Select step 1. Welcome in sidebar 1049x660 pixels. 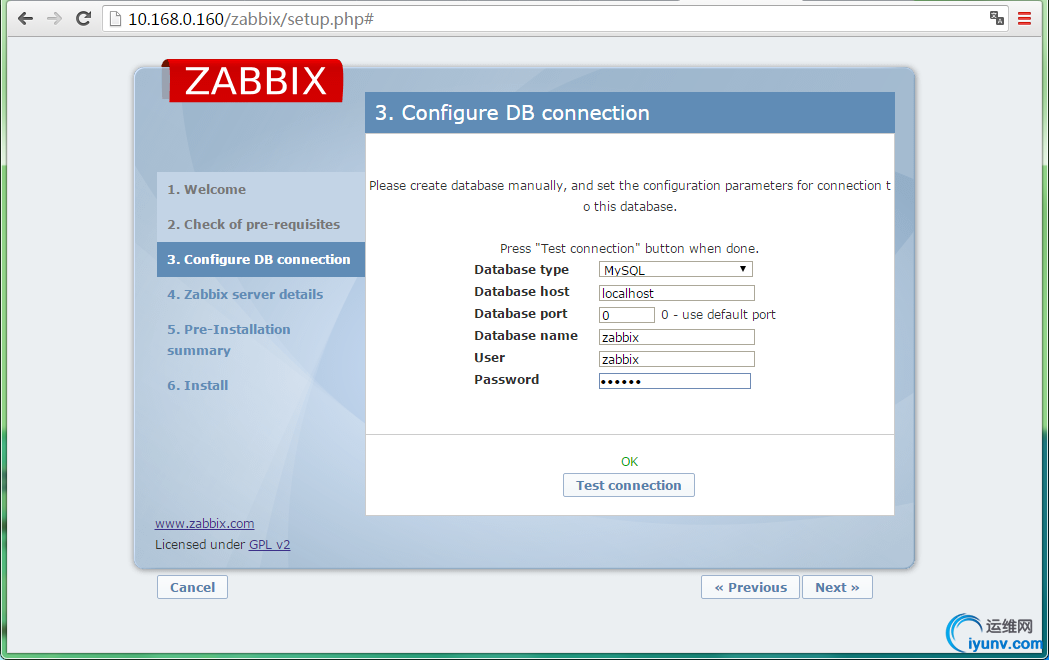pyautogui.click(x=207, y=189)
